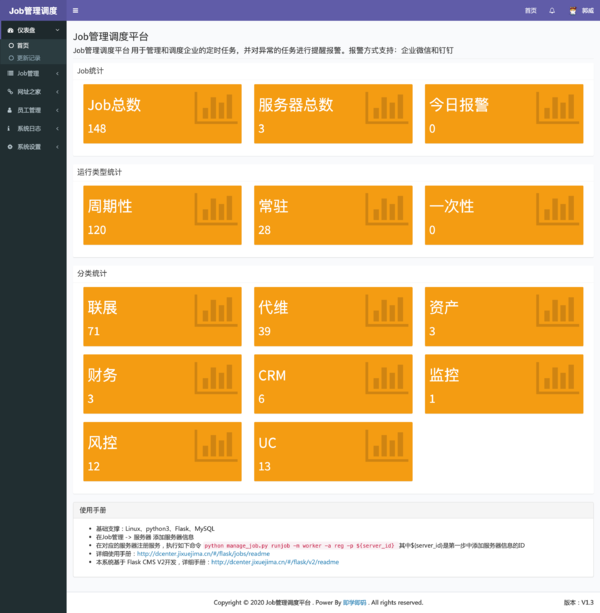Viewport: 600px width, 613px height.
Task: Click the 员工管理 person icon in sidebar
Action: coord(10,110)
